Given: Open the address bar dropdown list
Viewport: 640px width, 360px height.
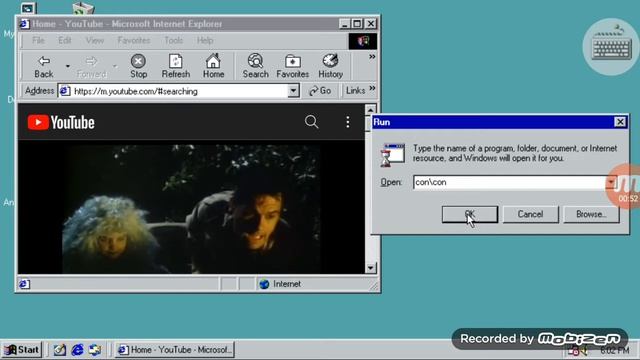Looking at the screenshot, I should (293, 91).
